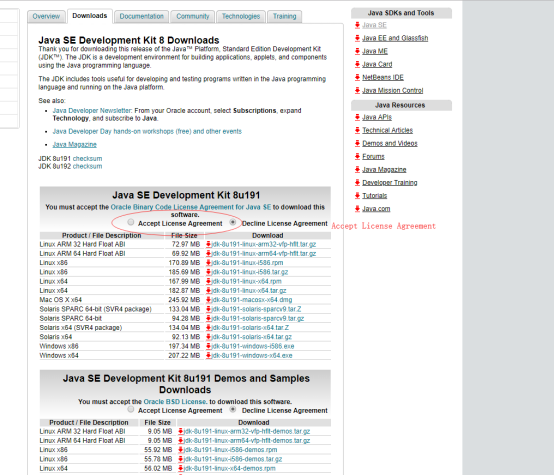The height and width of the screenshot is (475, 554).
Task: Click download icon for windows-i586.exe
Action: tap(208, 346)
